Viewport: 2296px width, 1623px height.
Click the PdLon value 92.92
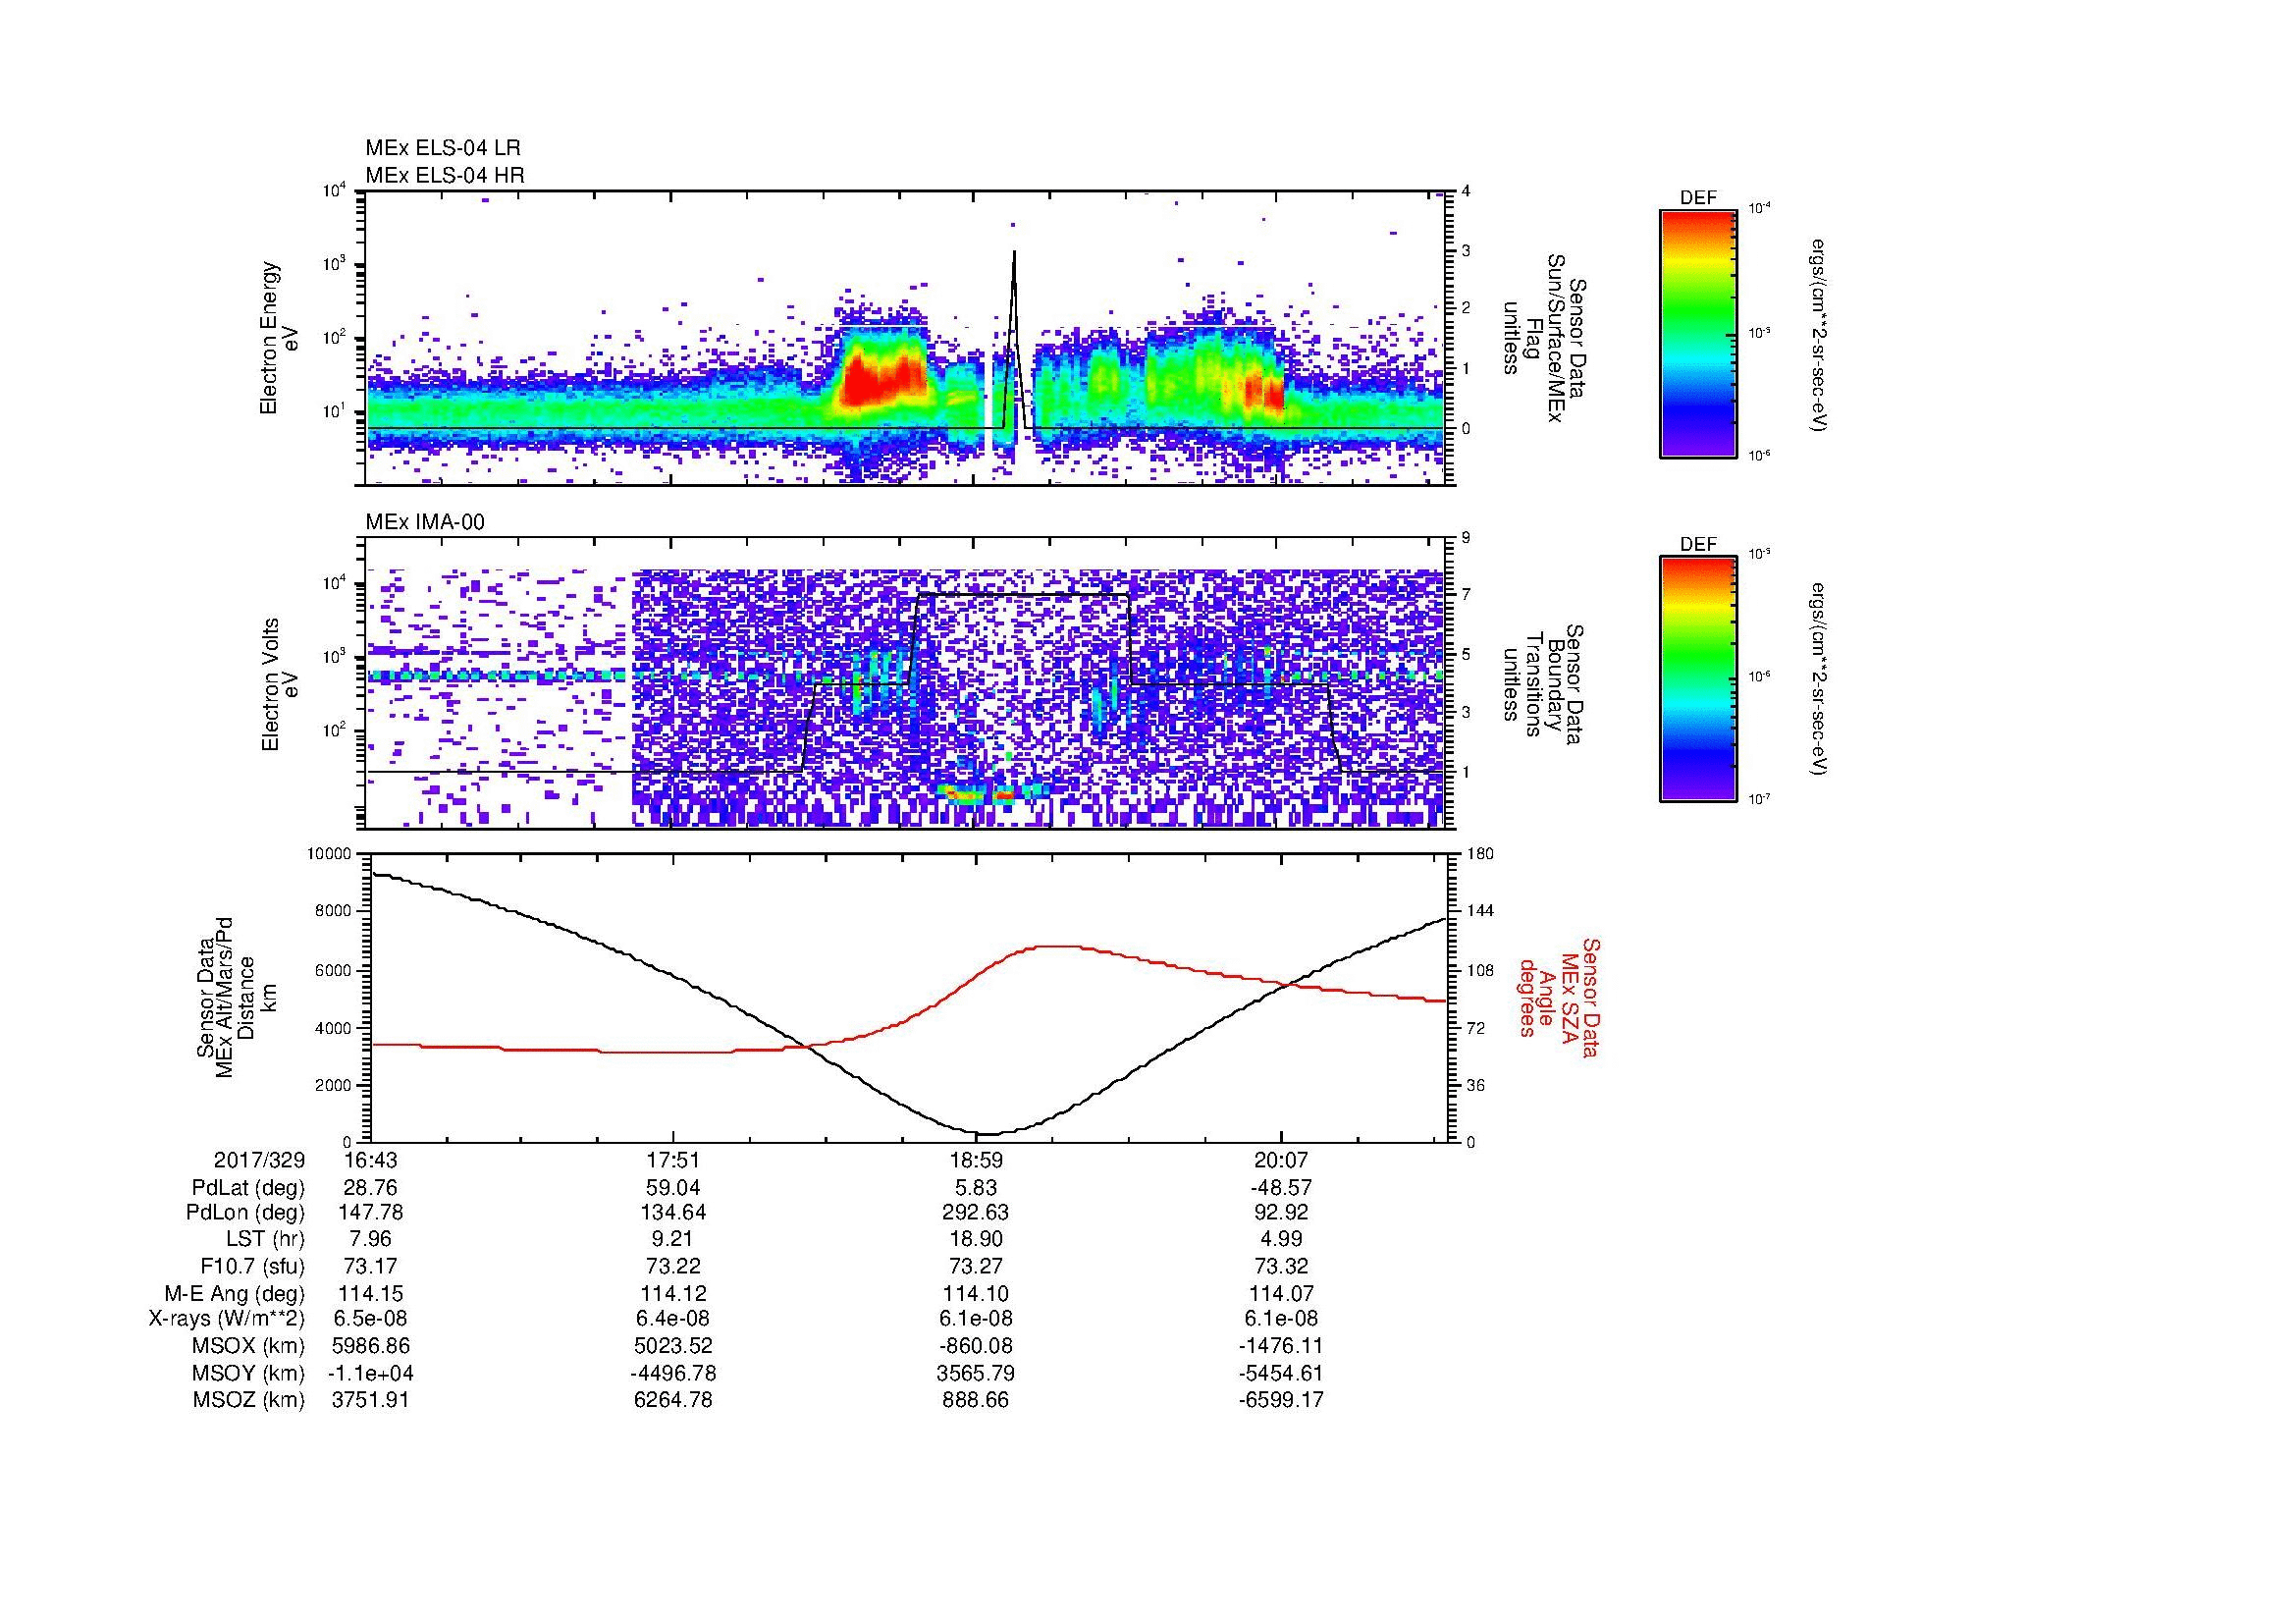point(1281,1213)
